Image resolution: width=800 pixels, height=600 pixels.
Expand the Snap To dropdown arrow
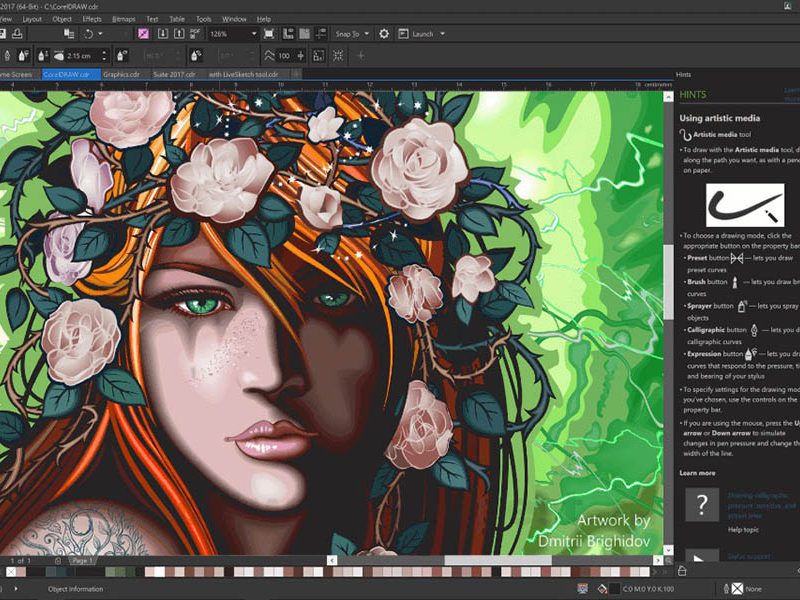[369, 33]
